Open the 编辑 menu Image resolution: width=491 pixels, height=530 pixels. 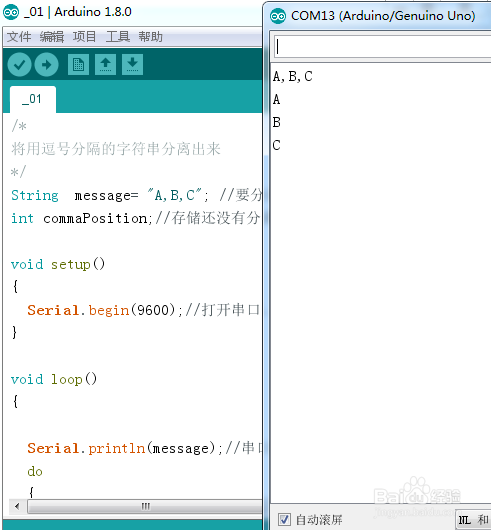pyautogui.click(x=52, y=37)
